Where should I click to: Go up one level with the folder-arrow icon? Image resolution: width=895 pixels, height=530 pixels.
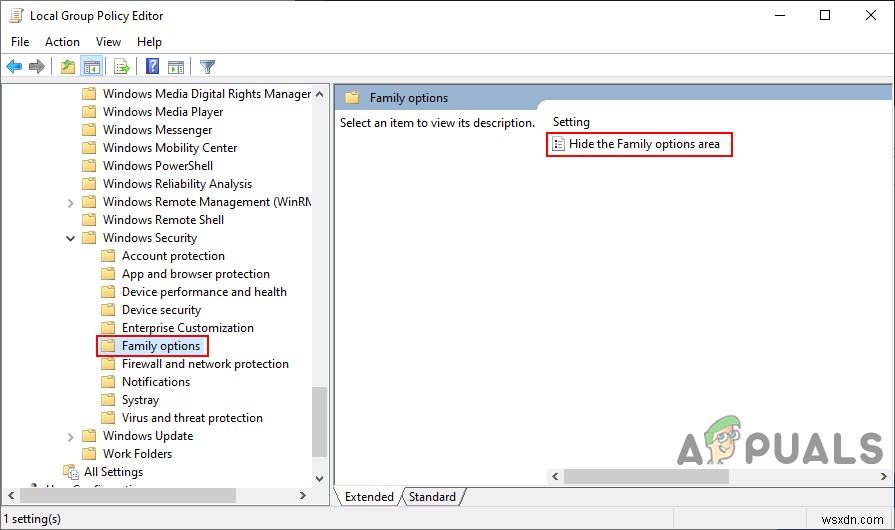(x=68, y=67)
